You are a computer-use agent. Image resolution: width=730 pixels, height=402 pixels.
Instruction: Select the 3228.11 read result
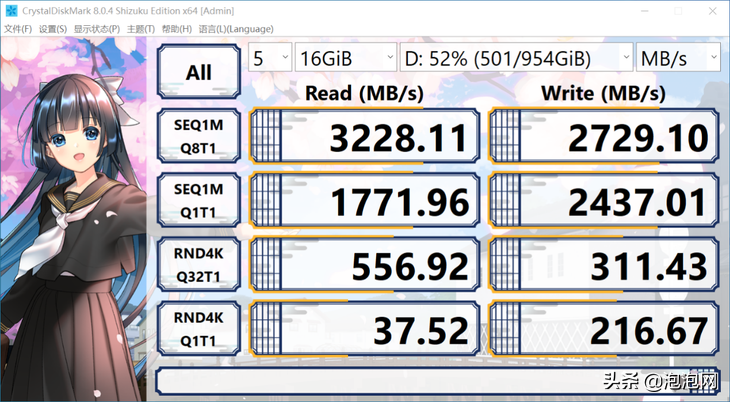(365, 136)
